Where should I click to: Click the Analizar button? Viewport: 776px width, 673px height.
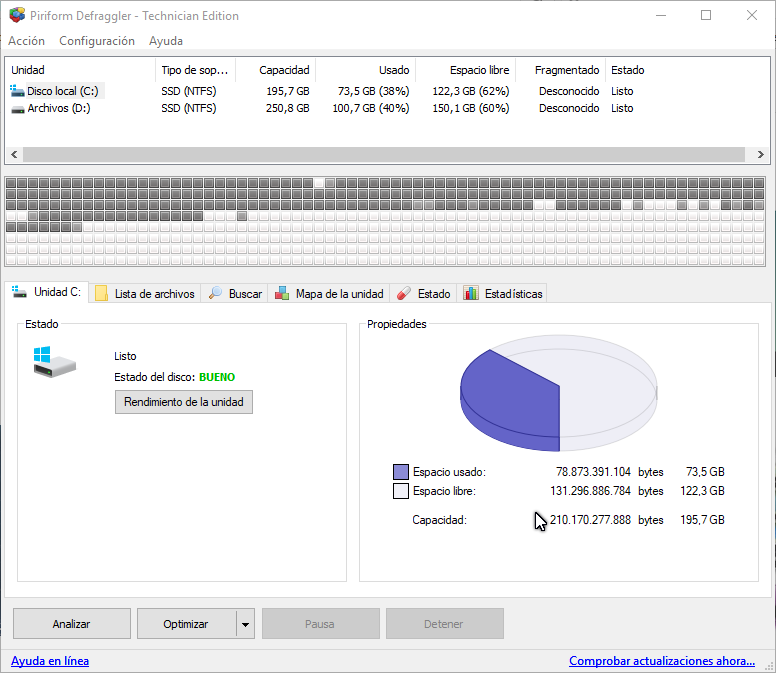point(72,624)
